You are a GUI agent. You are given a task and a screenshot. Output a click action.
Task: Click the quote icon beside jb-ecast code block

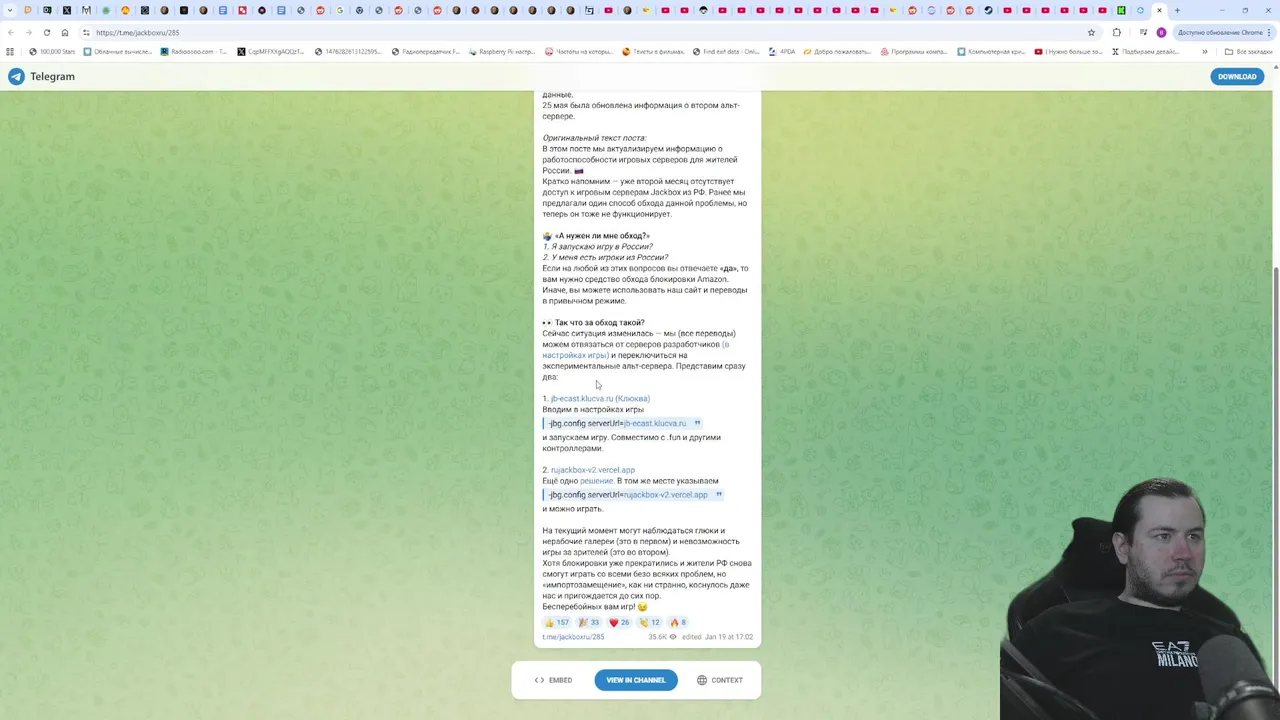click(x=697, y=423)
